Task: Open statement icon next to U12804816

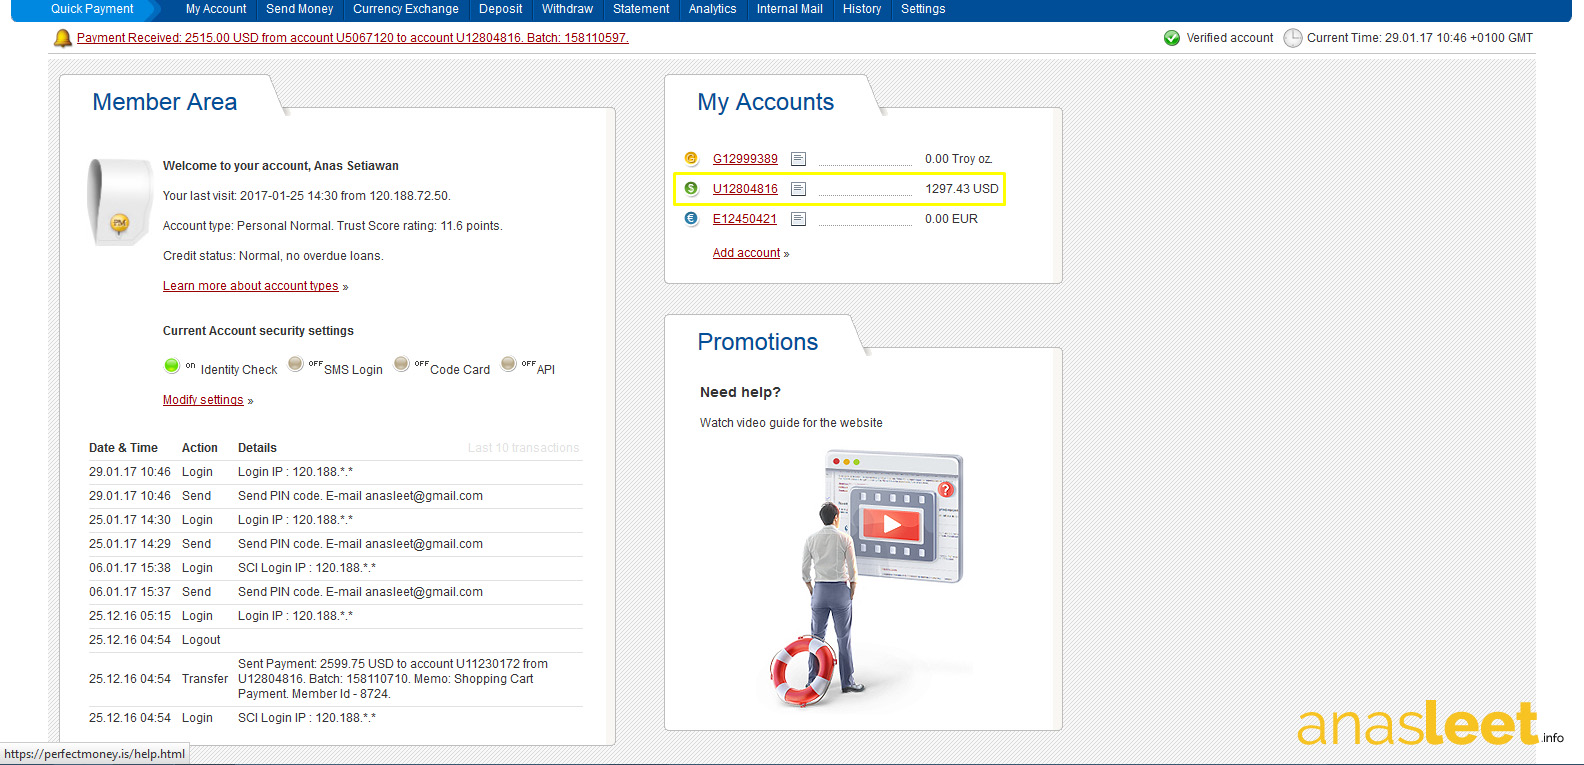Action: click(798, 189)
